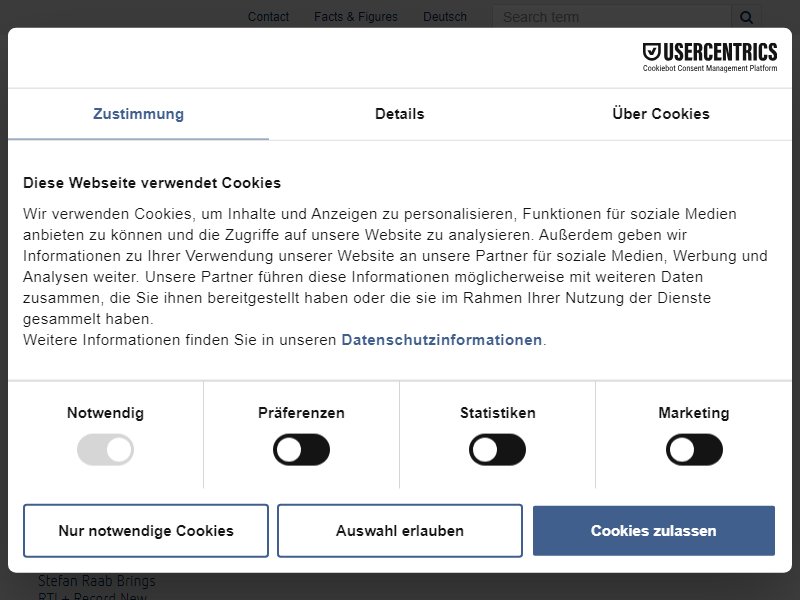
Task: Open the Contact page link
Action: 268,17
